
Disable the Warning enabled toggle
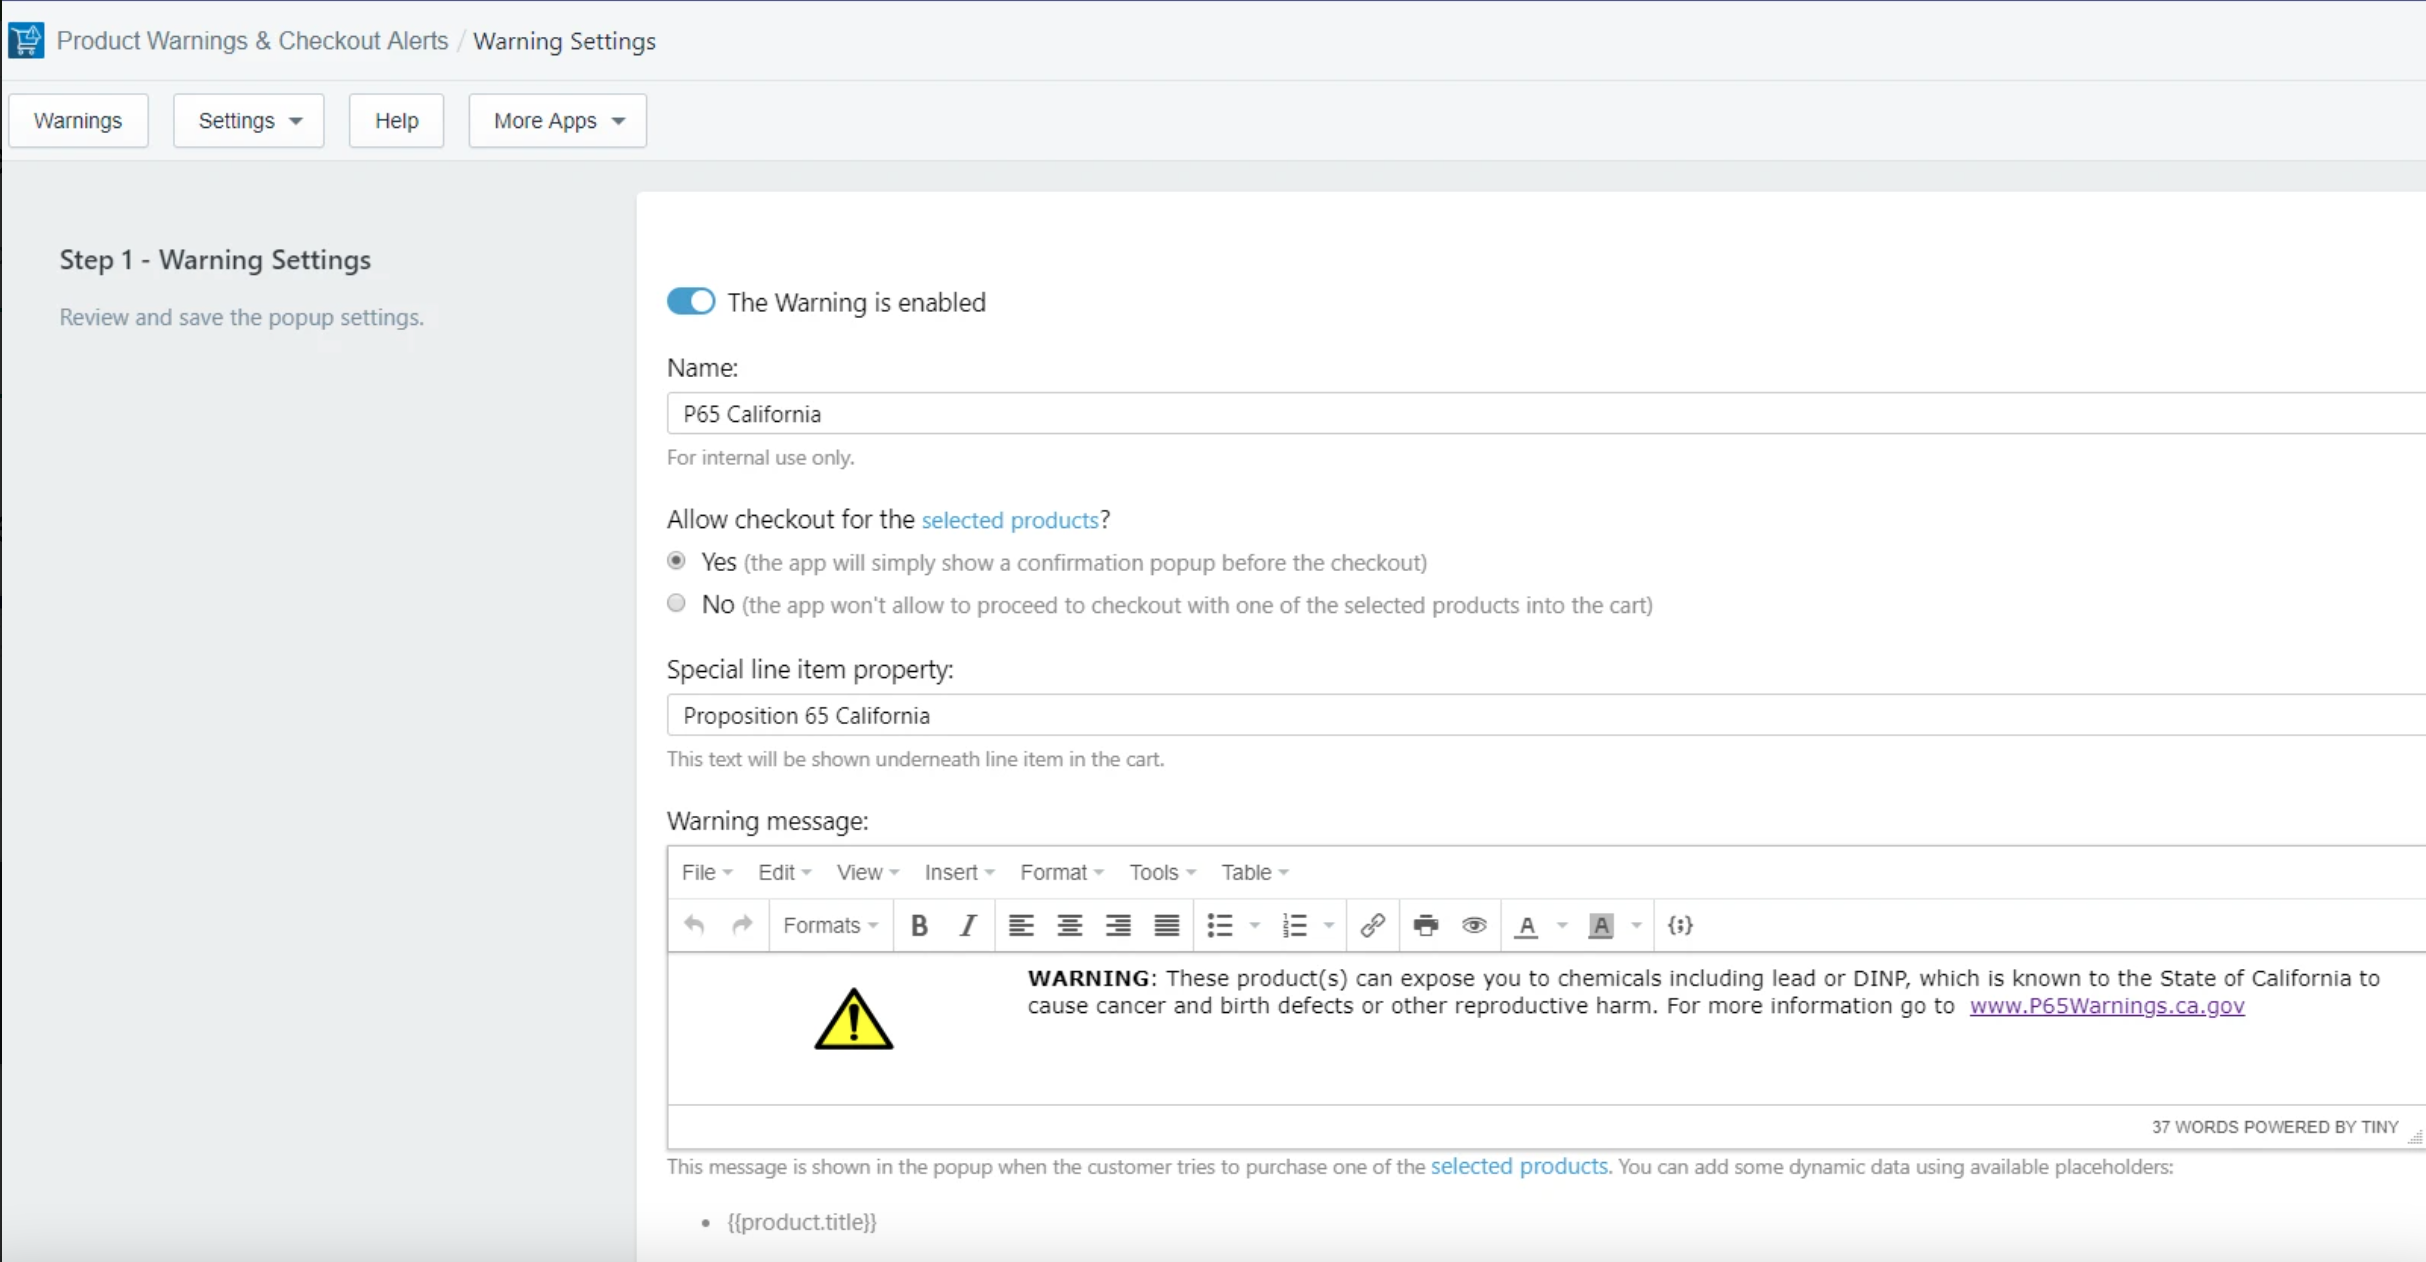pyautogui.click(x=691, y=301)
